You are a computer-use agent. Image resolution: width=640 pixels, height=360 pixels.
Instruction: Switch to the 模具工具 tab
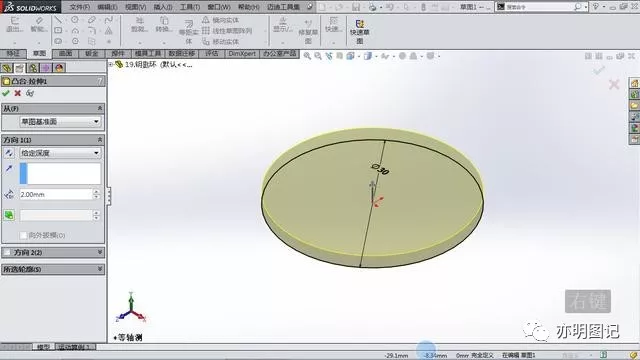pyautogui.click(x=148, y=53)
